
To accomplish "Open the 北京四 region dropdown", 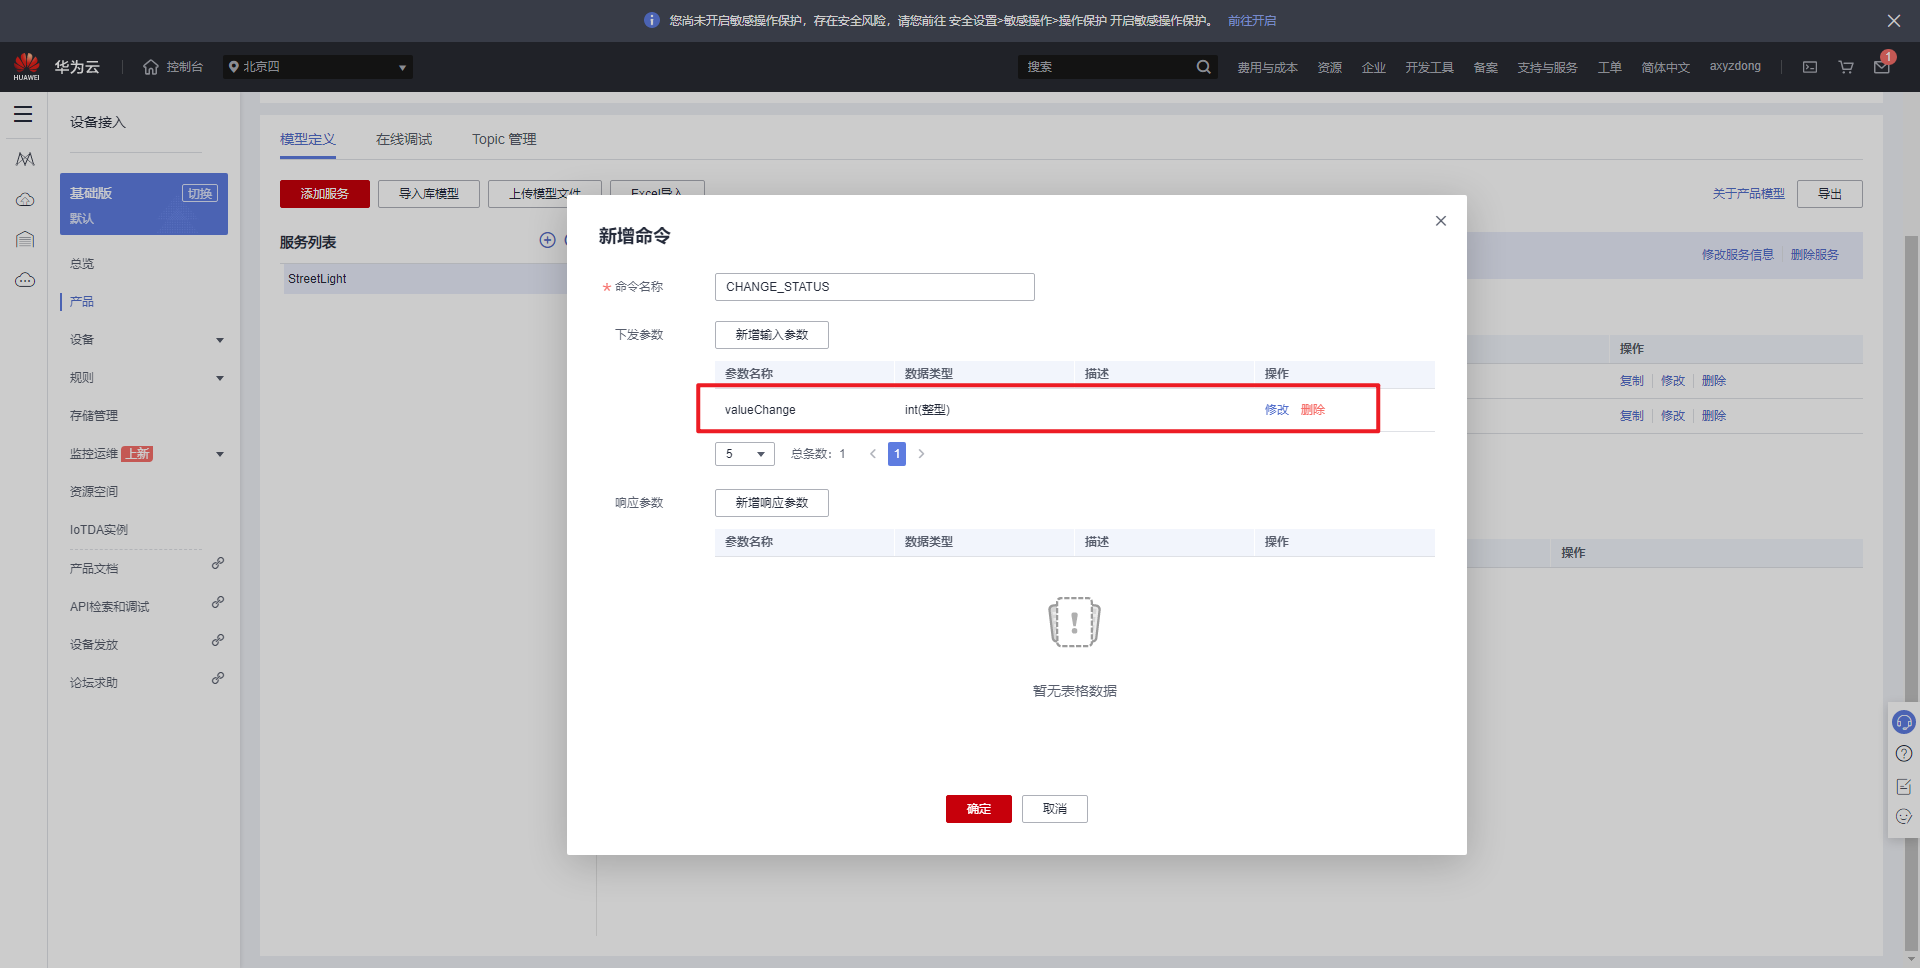I will [317, 67].
